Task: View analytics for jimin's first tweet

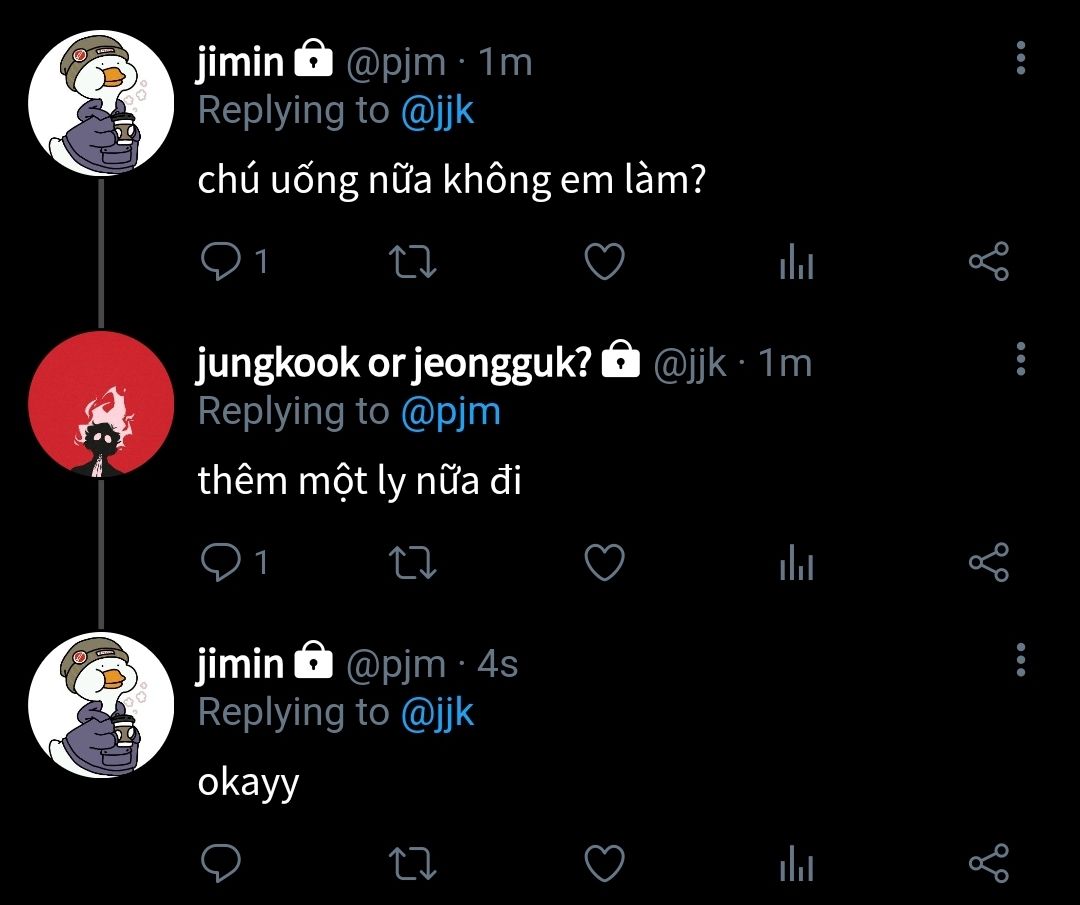Action: point(796,264)
